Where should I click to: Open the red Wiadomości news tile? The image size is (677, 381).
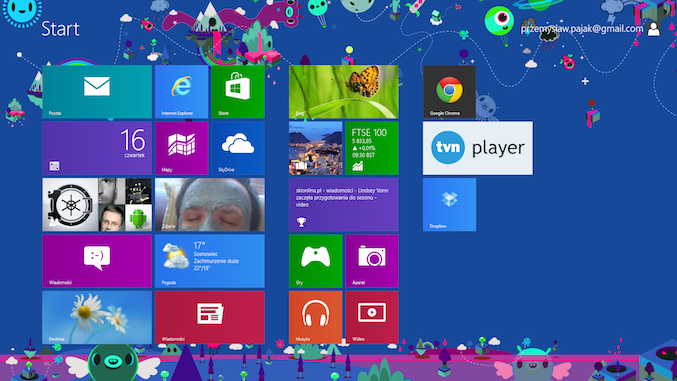210,318
